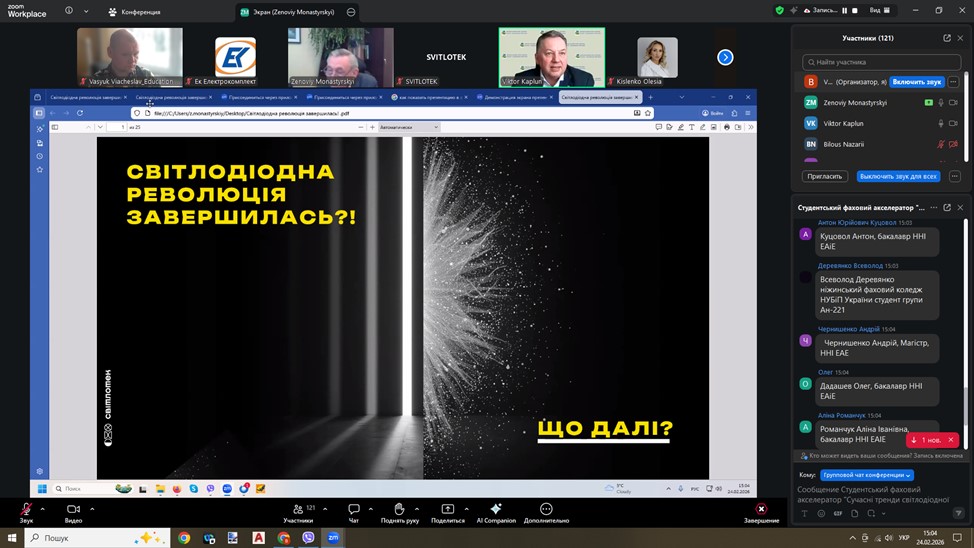Open more options for the Организатор row
The height and width of the screenshot is (548, 974).
954,82
